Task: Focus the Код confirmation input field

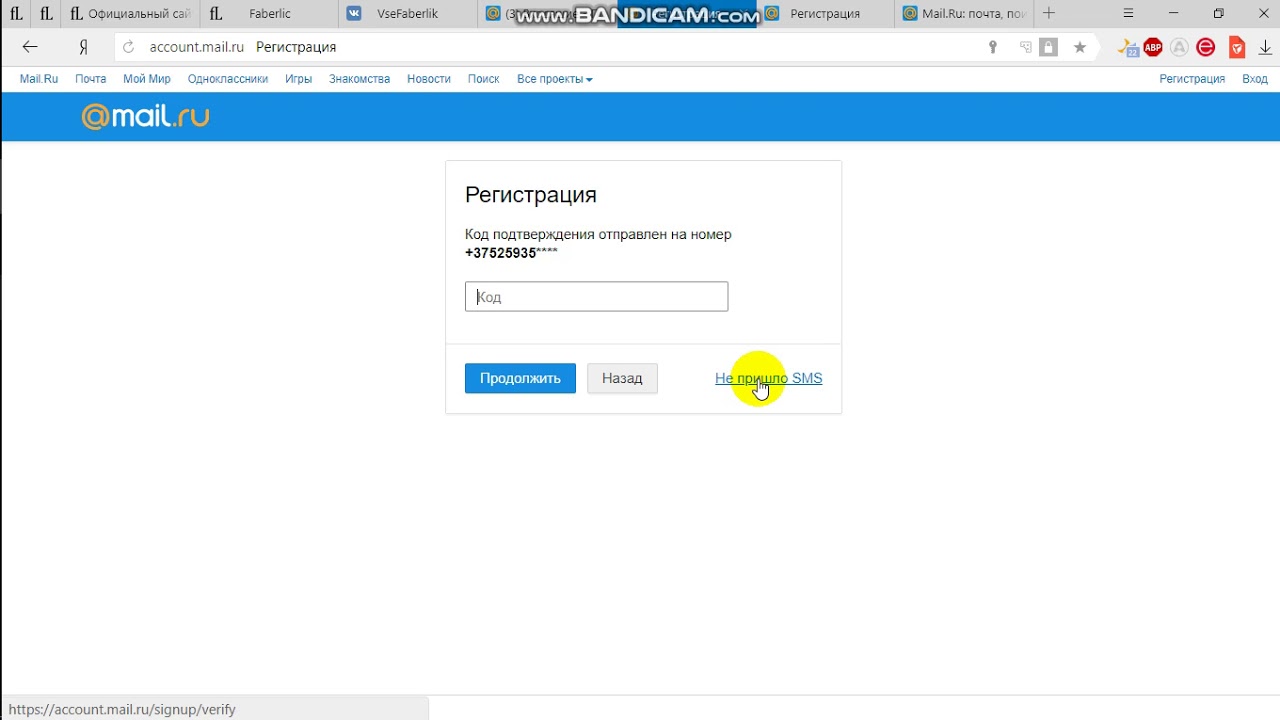Action: click(596, 296)
